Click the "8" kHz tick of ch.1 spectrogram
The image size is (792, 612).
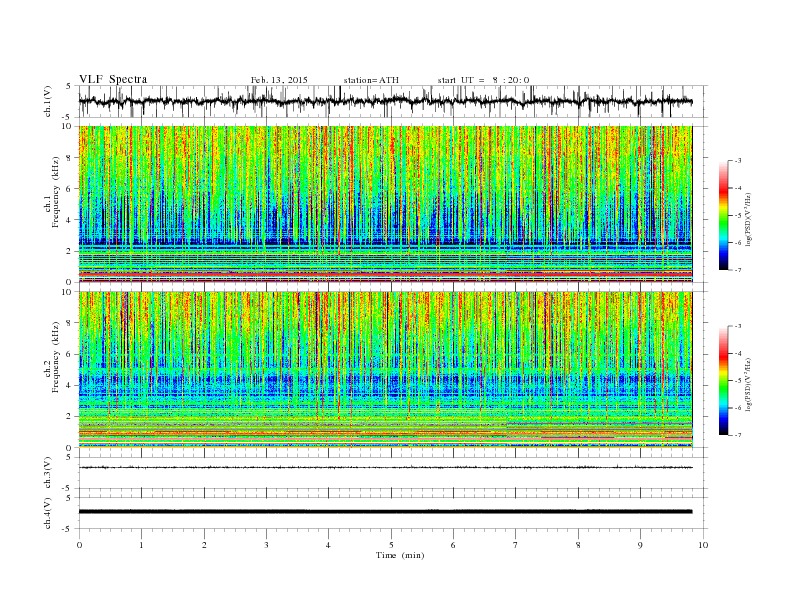(70, 158)
